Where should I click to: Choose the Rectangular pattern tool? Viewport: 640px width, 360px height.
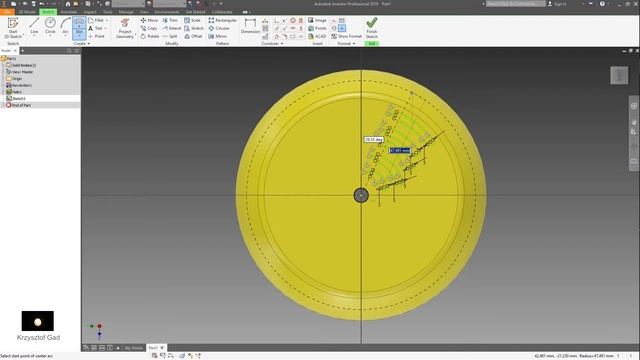(x=222, y=20)
